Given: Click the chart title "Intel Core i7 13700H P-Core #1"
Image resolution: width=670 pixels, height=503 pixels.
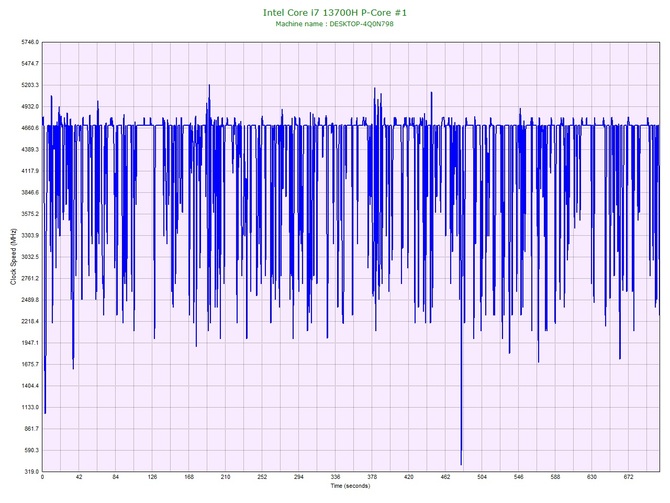Looking at the screenshot, I should (x=335, y=13).
